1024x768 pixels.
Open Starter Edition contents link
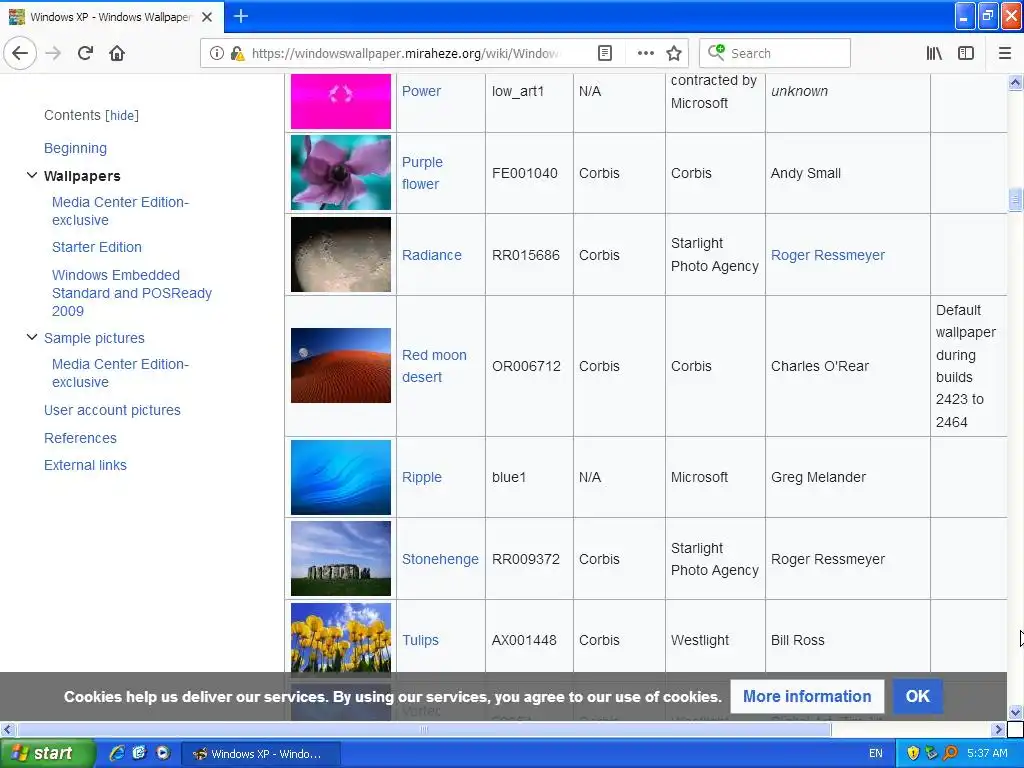point(97,247)
